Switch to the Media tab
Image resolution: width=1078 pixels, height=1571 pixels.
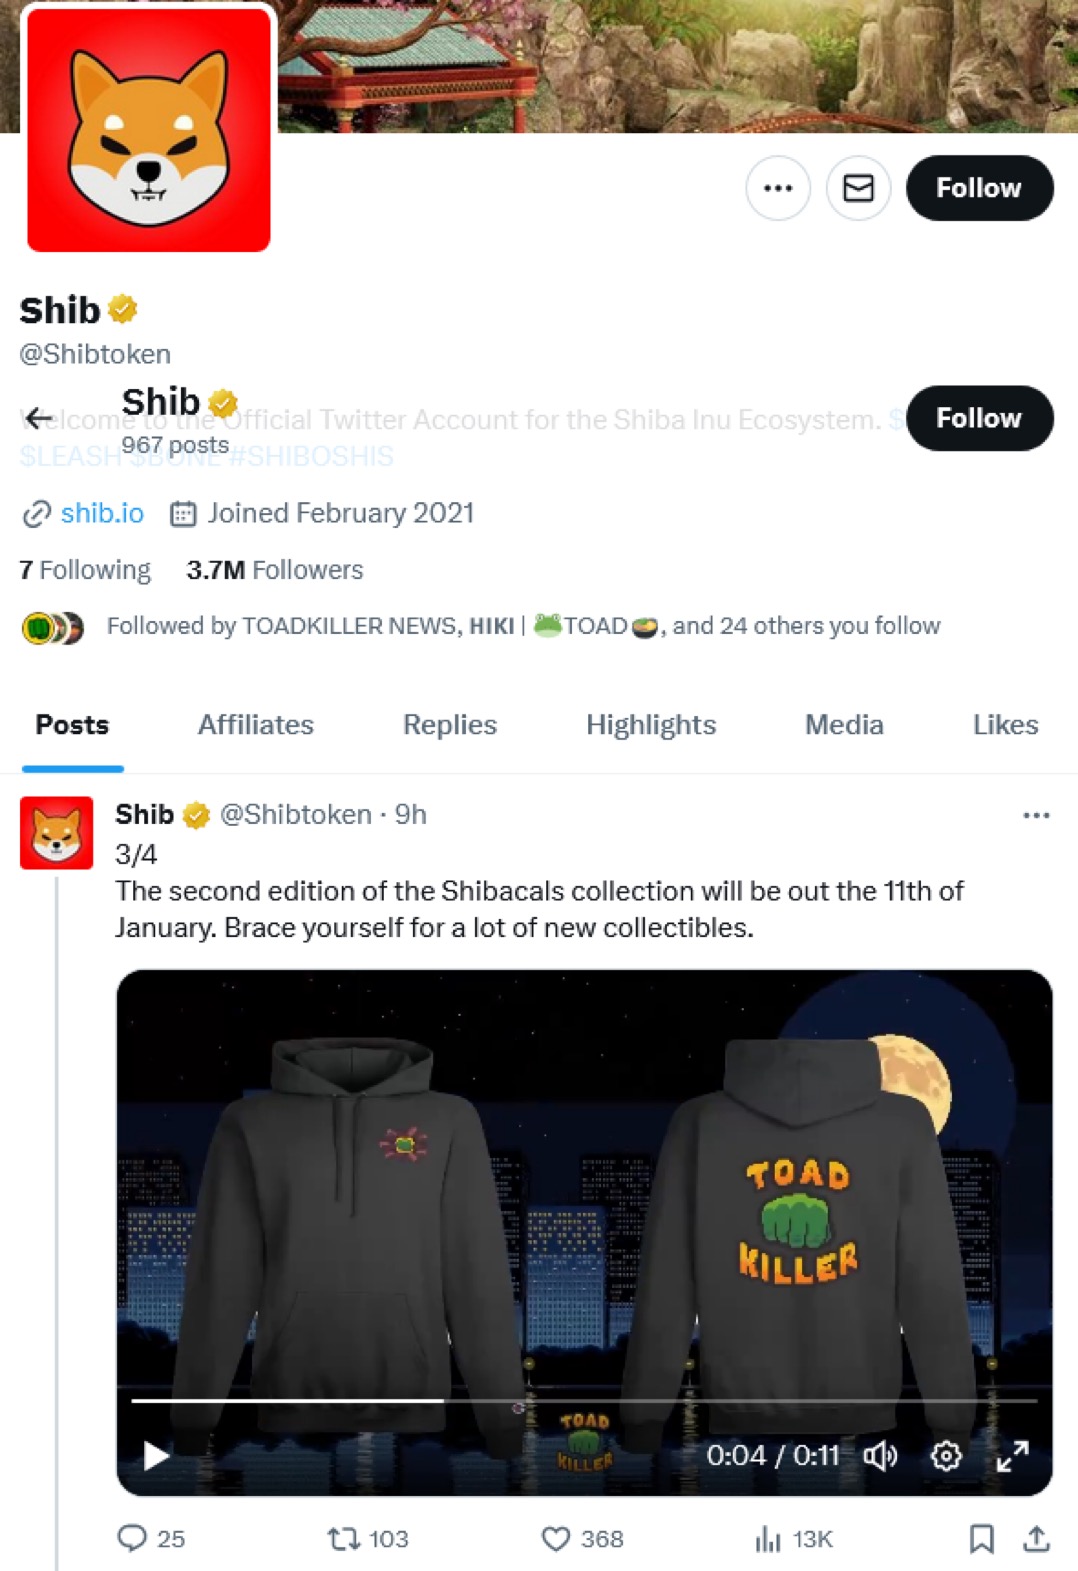click(x=844, y=724)
